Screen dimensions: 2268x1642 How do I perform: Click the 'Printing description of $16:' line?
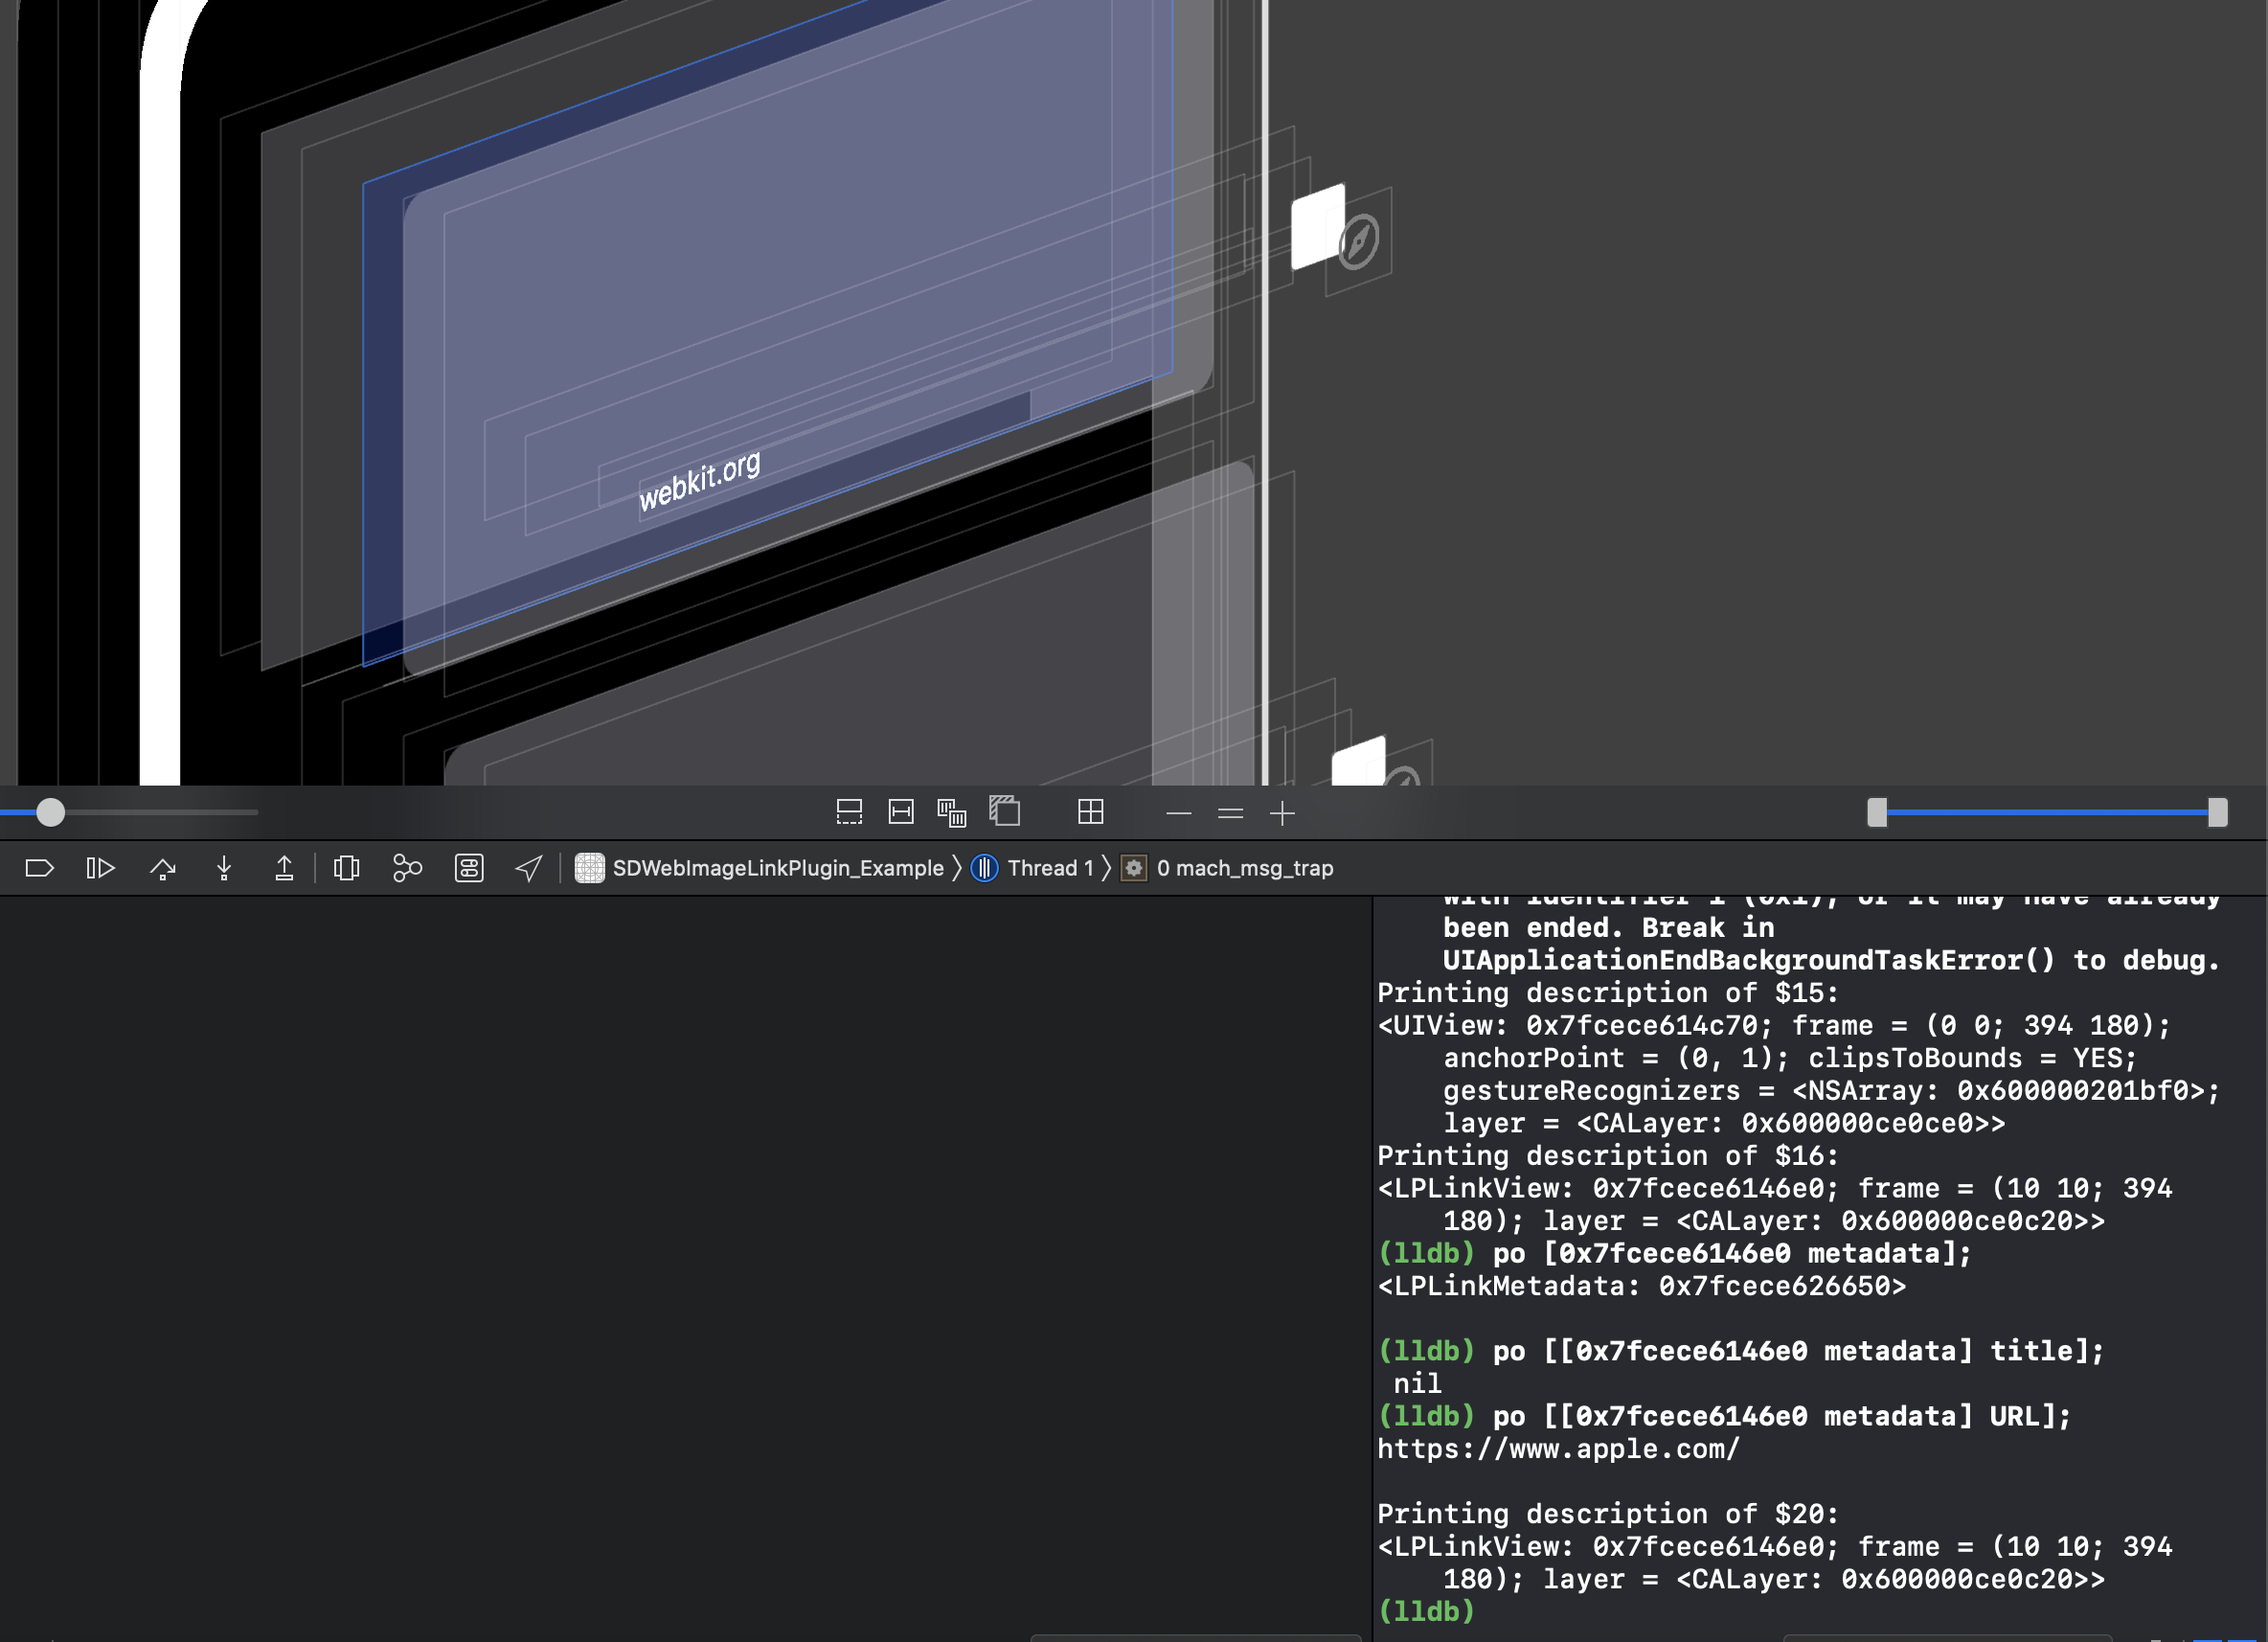click(1607, 1156)
